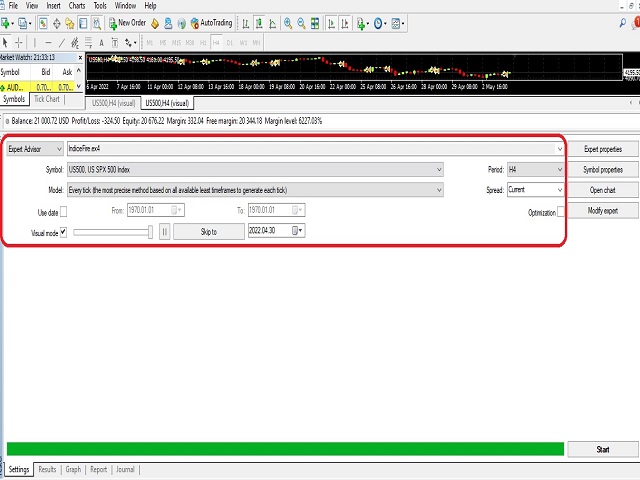Select the Vertical Line drawing tool

click(x=35, y=42)
